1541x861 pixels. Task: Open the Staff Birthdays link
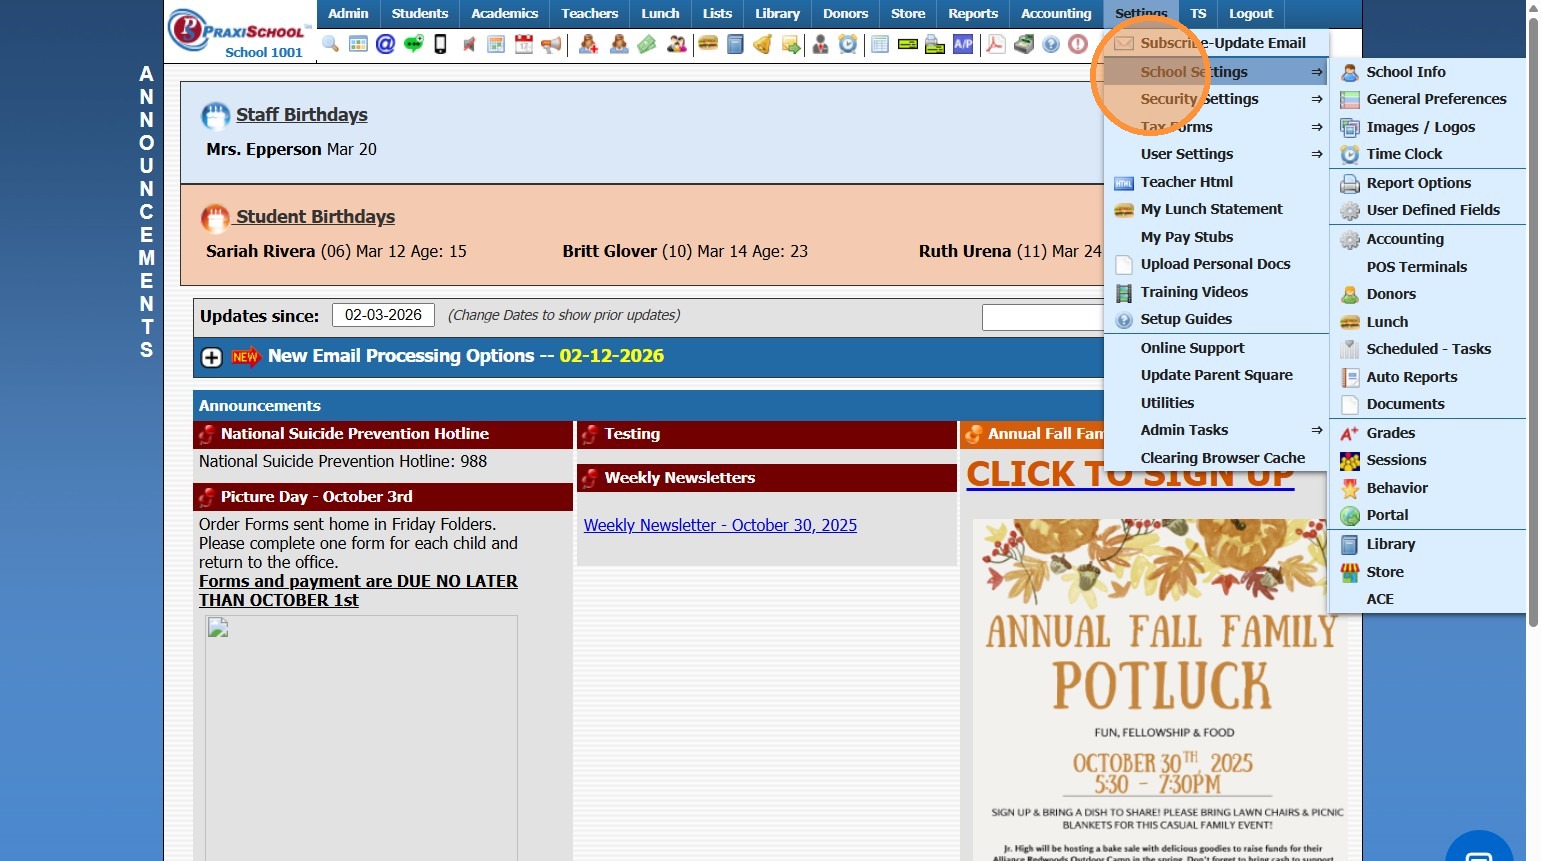[x=302, y=115]
